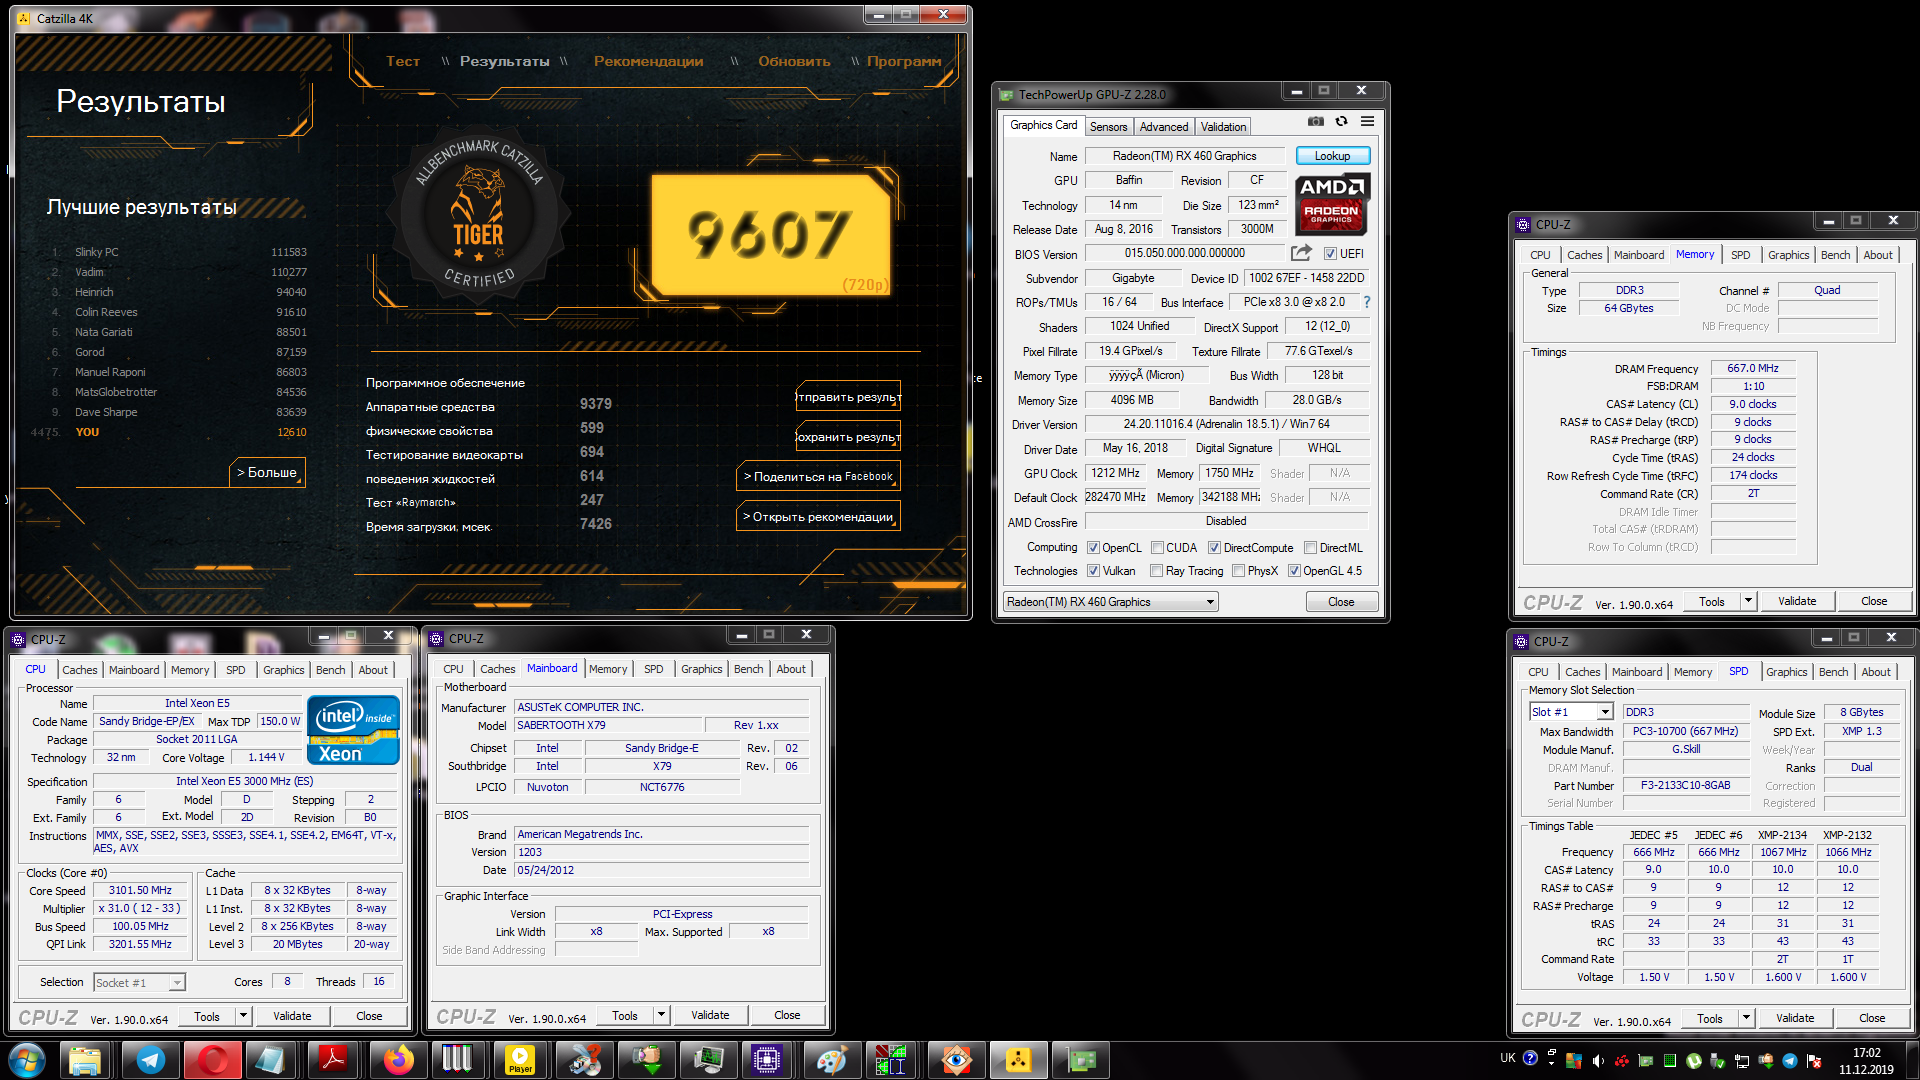
Task: Toggle the Ray Tracing checkbox
Action: click(1157, 571)
